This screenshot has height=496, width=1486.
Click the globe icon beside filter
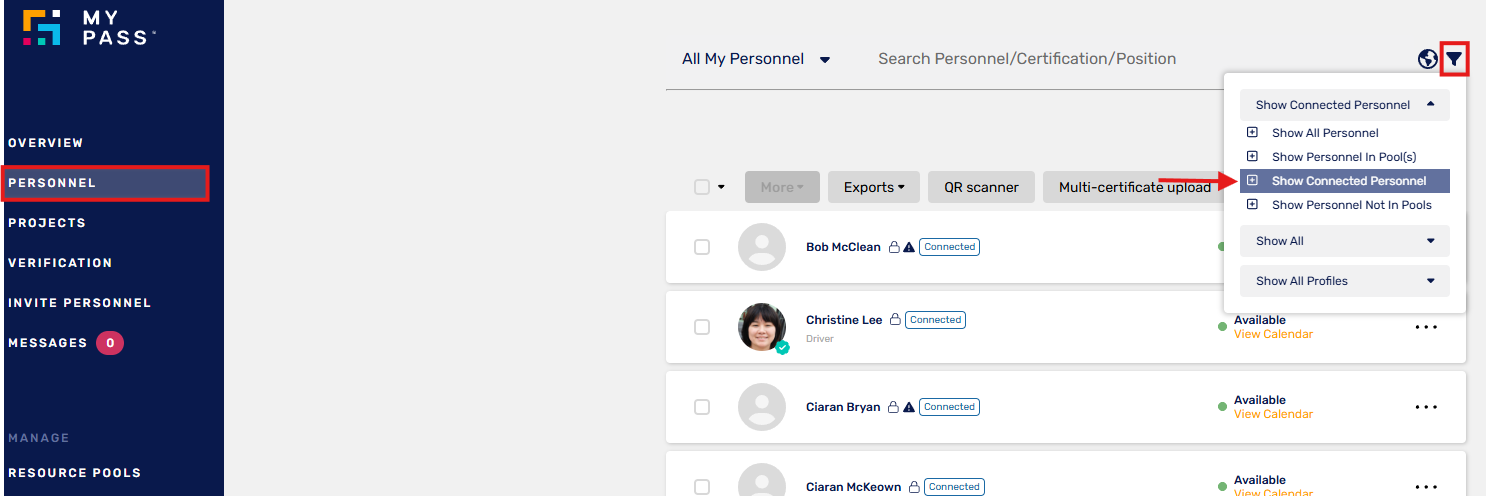coord(1428,59)
